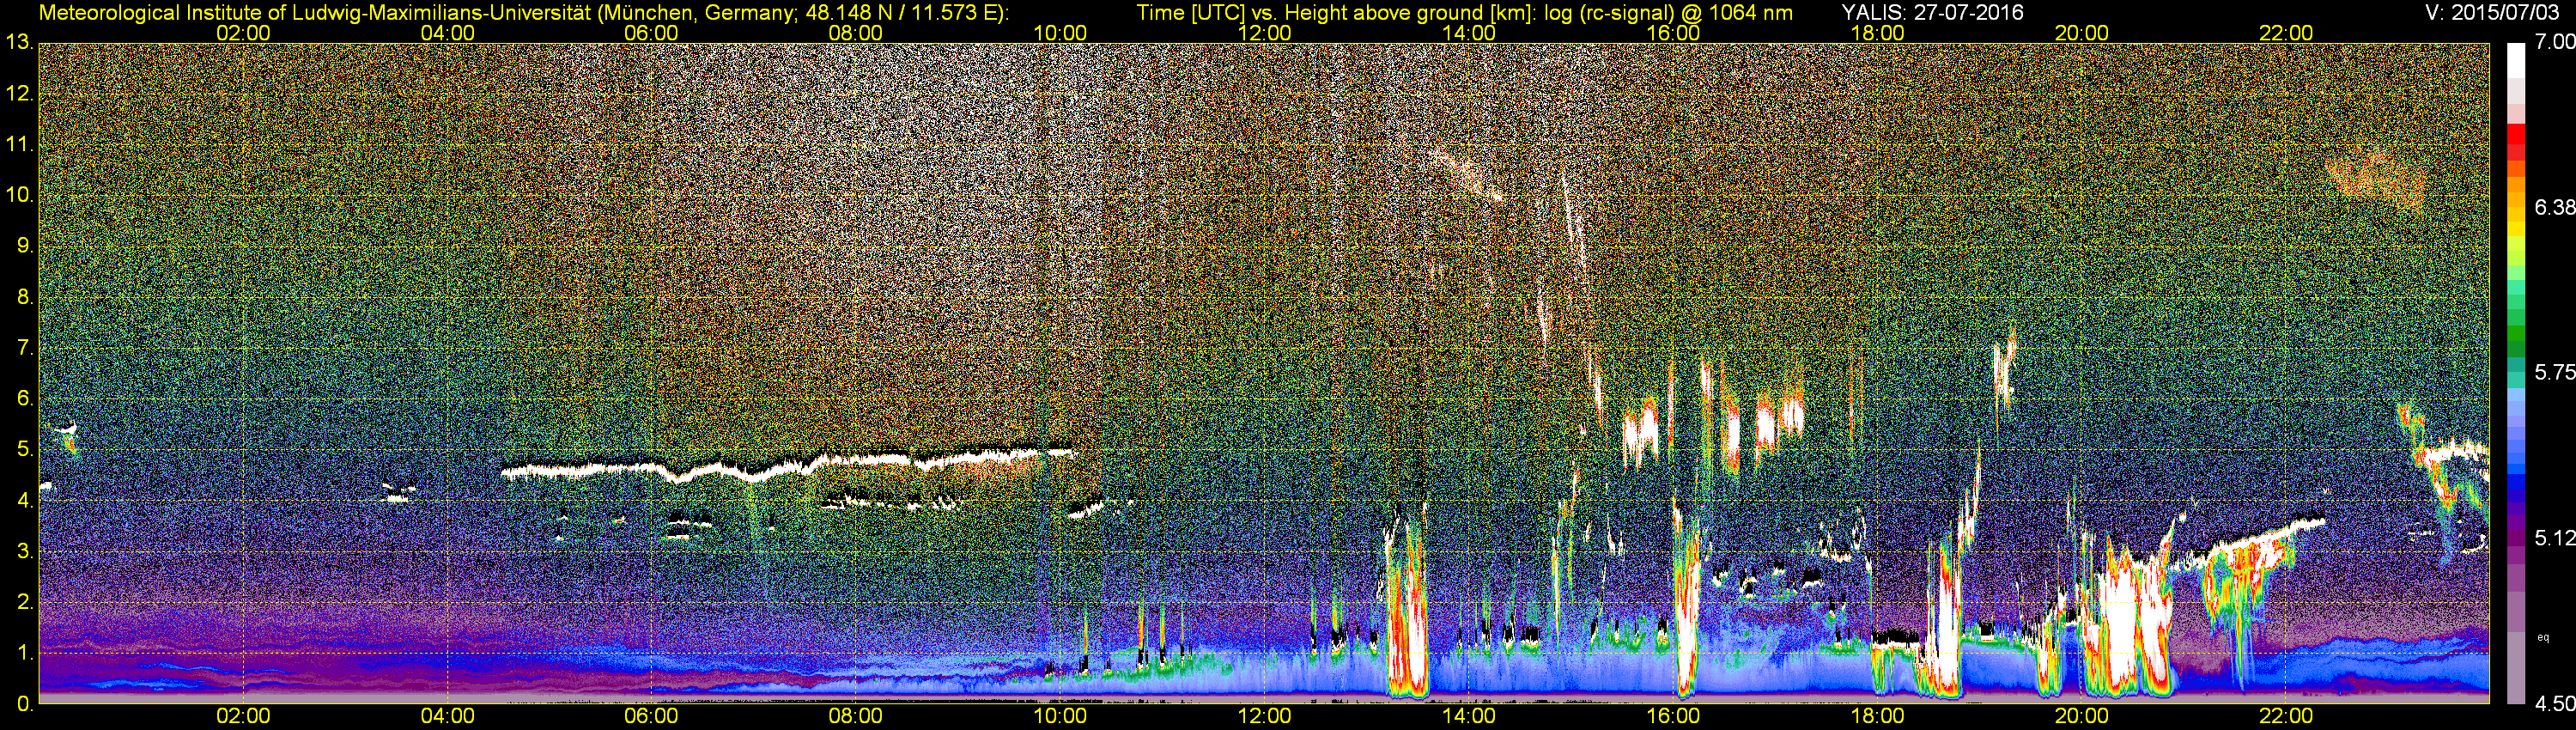
Task: Click the 02:00 time label on top axis
Action: pyautogui.click(x=243, y=33)
